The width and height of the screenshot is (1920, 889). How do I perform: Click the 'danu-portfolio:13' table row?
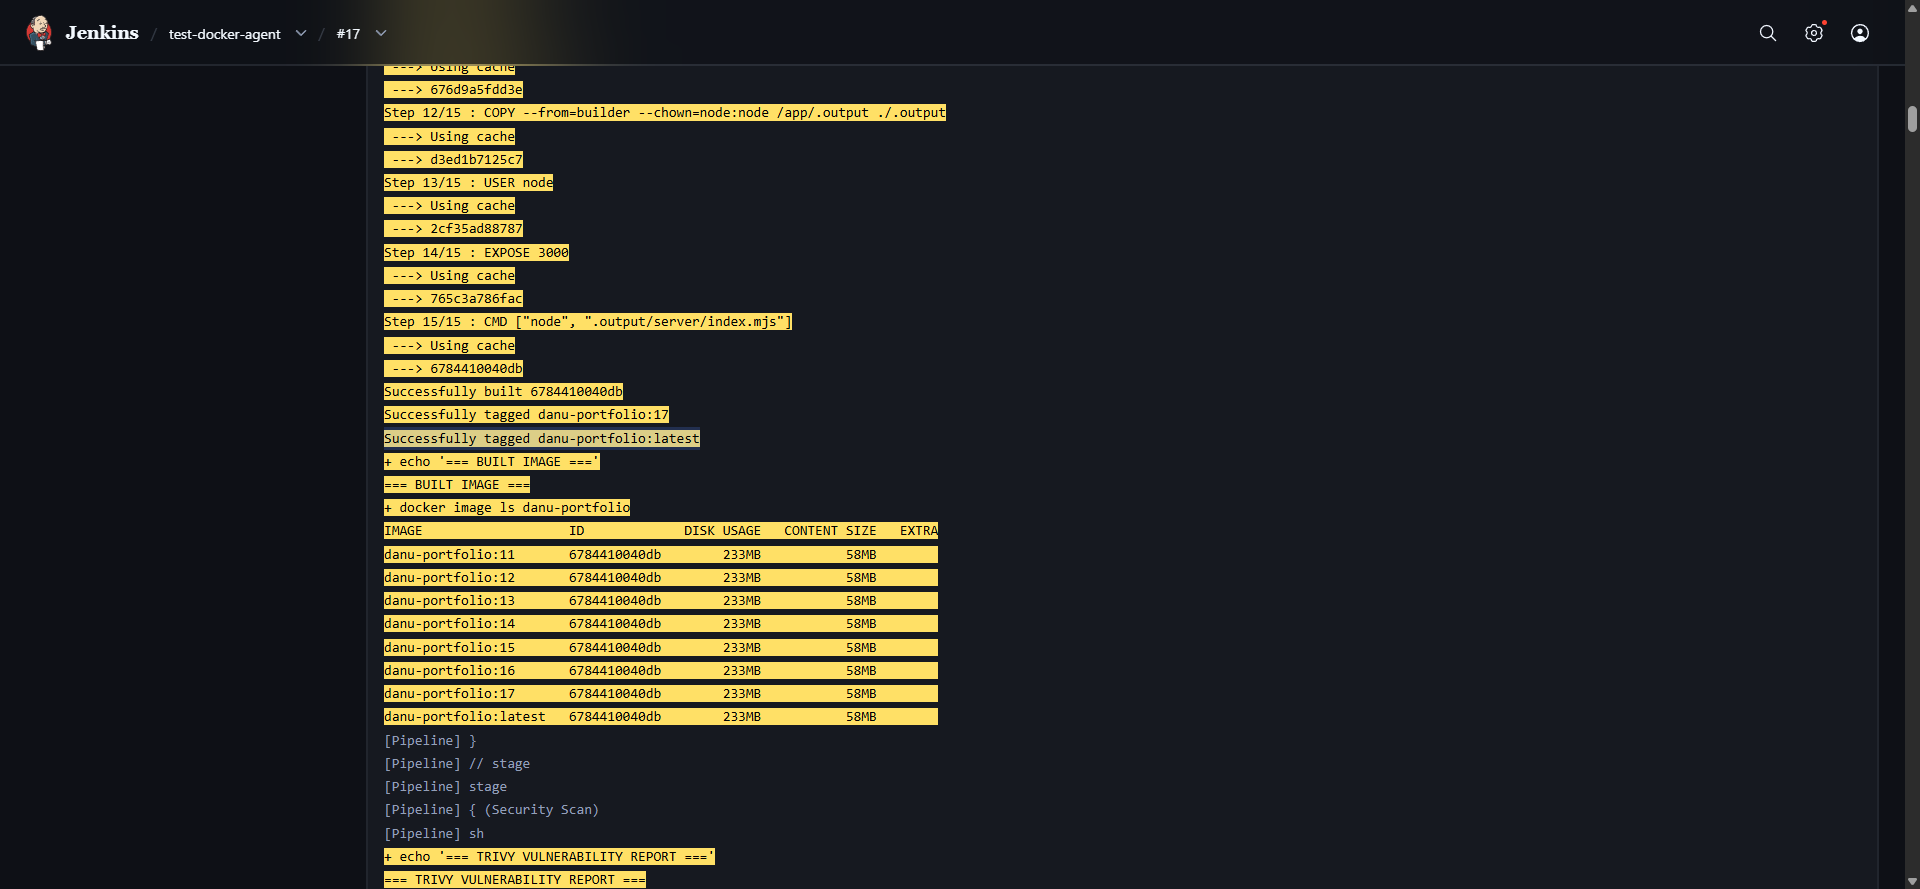[661, 601]
